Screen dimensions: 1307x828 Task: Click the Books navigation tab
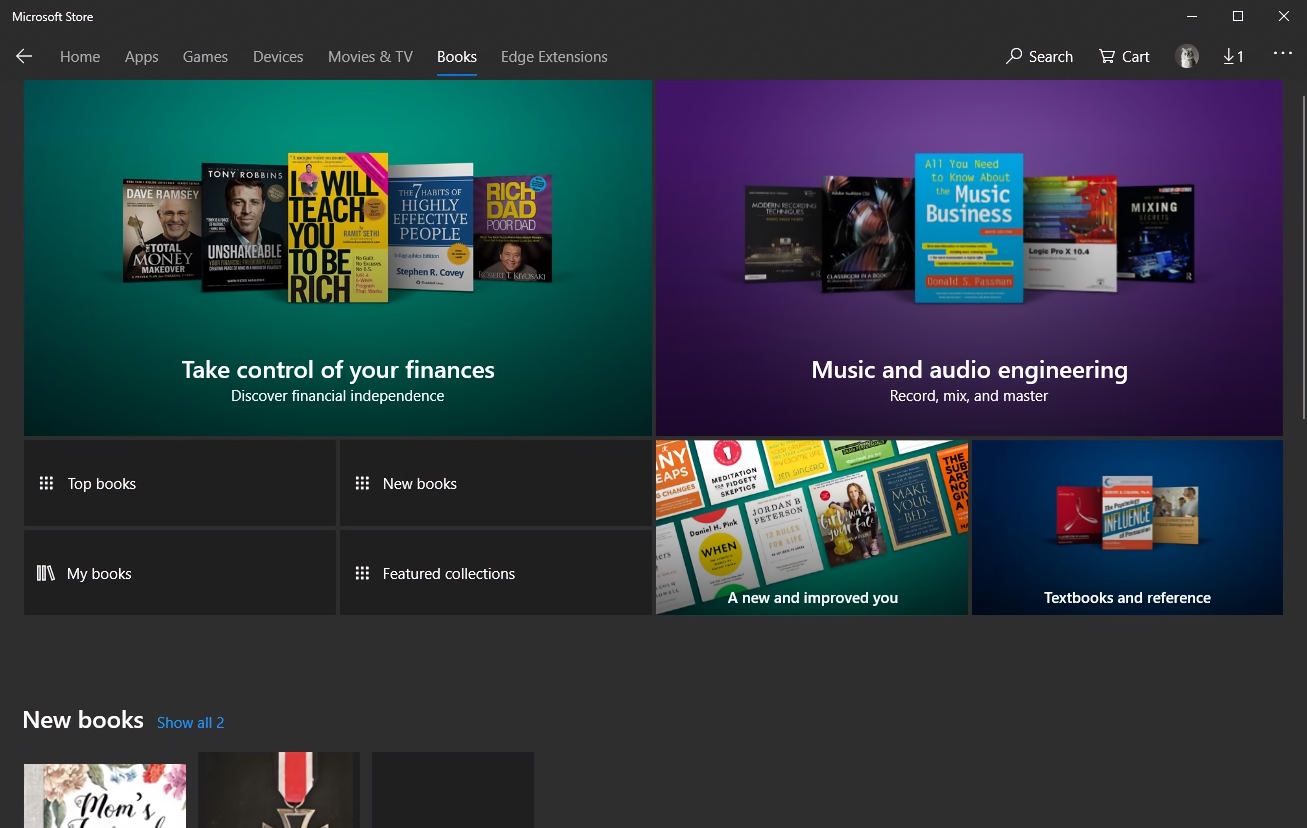point(457,56)
